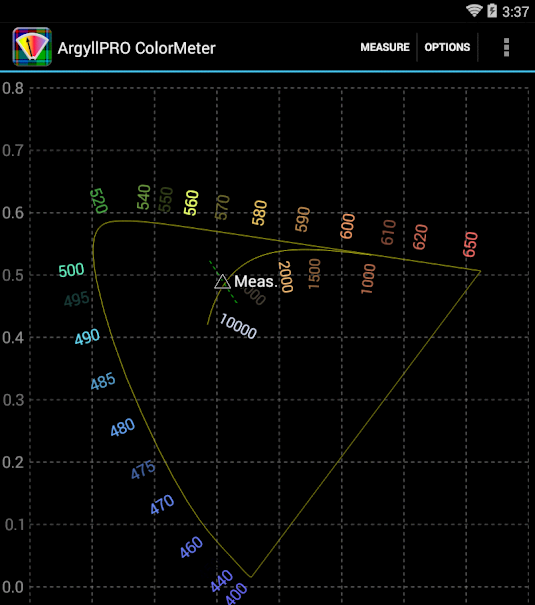This screenshot has width=535, height=605.
Task: Tap the 580 wavelength label
Action: (x=259, y=213)
